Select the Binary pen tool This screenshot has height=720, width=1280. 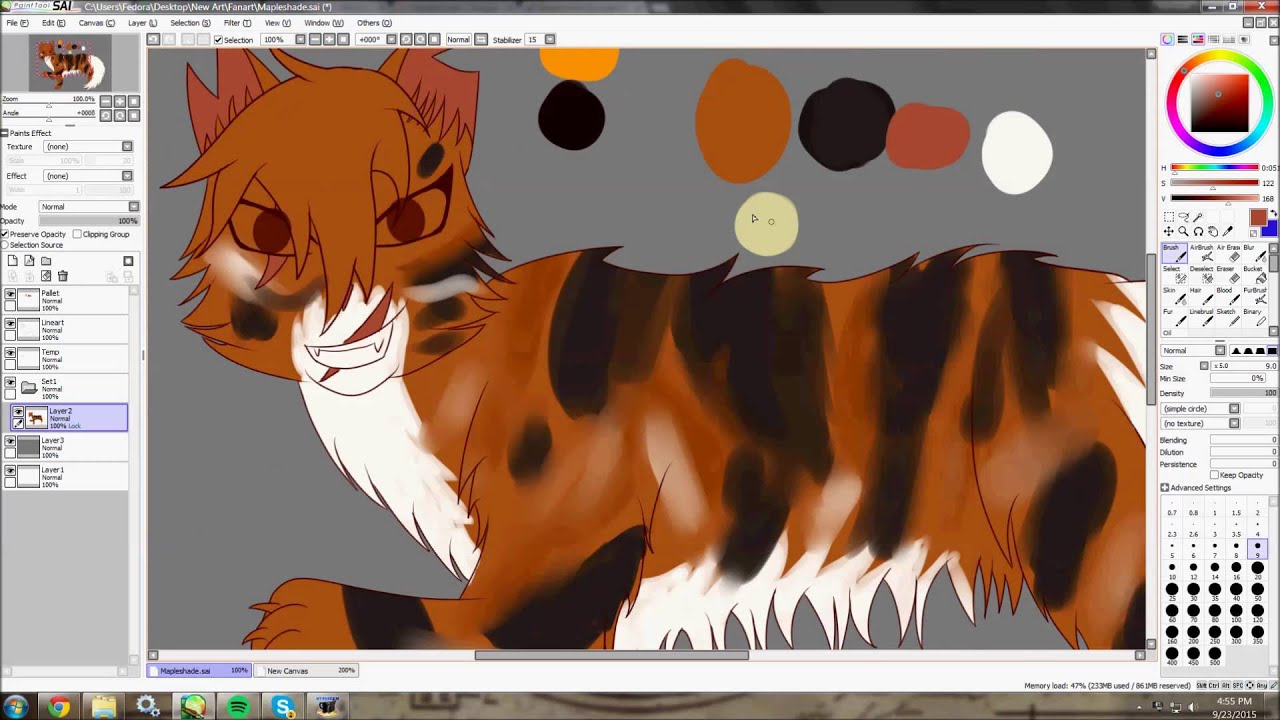point(1254,317)
